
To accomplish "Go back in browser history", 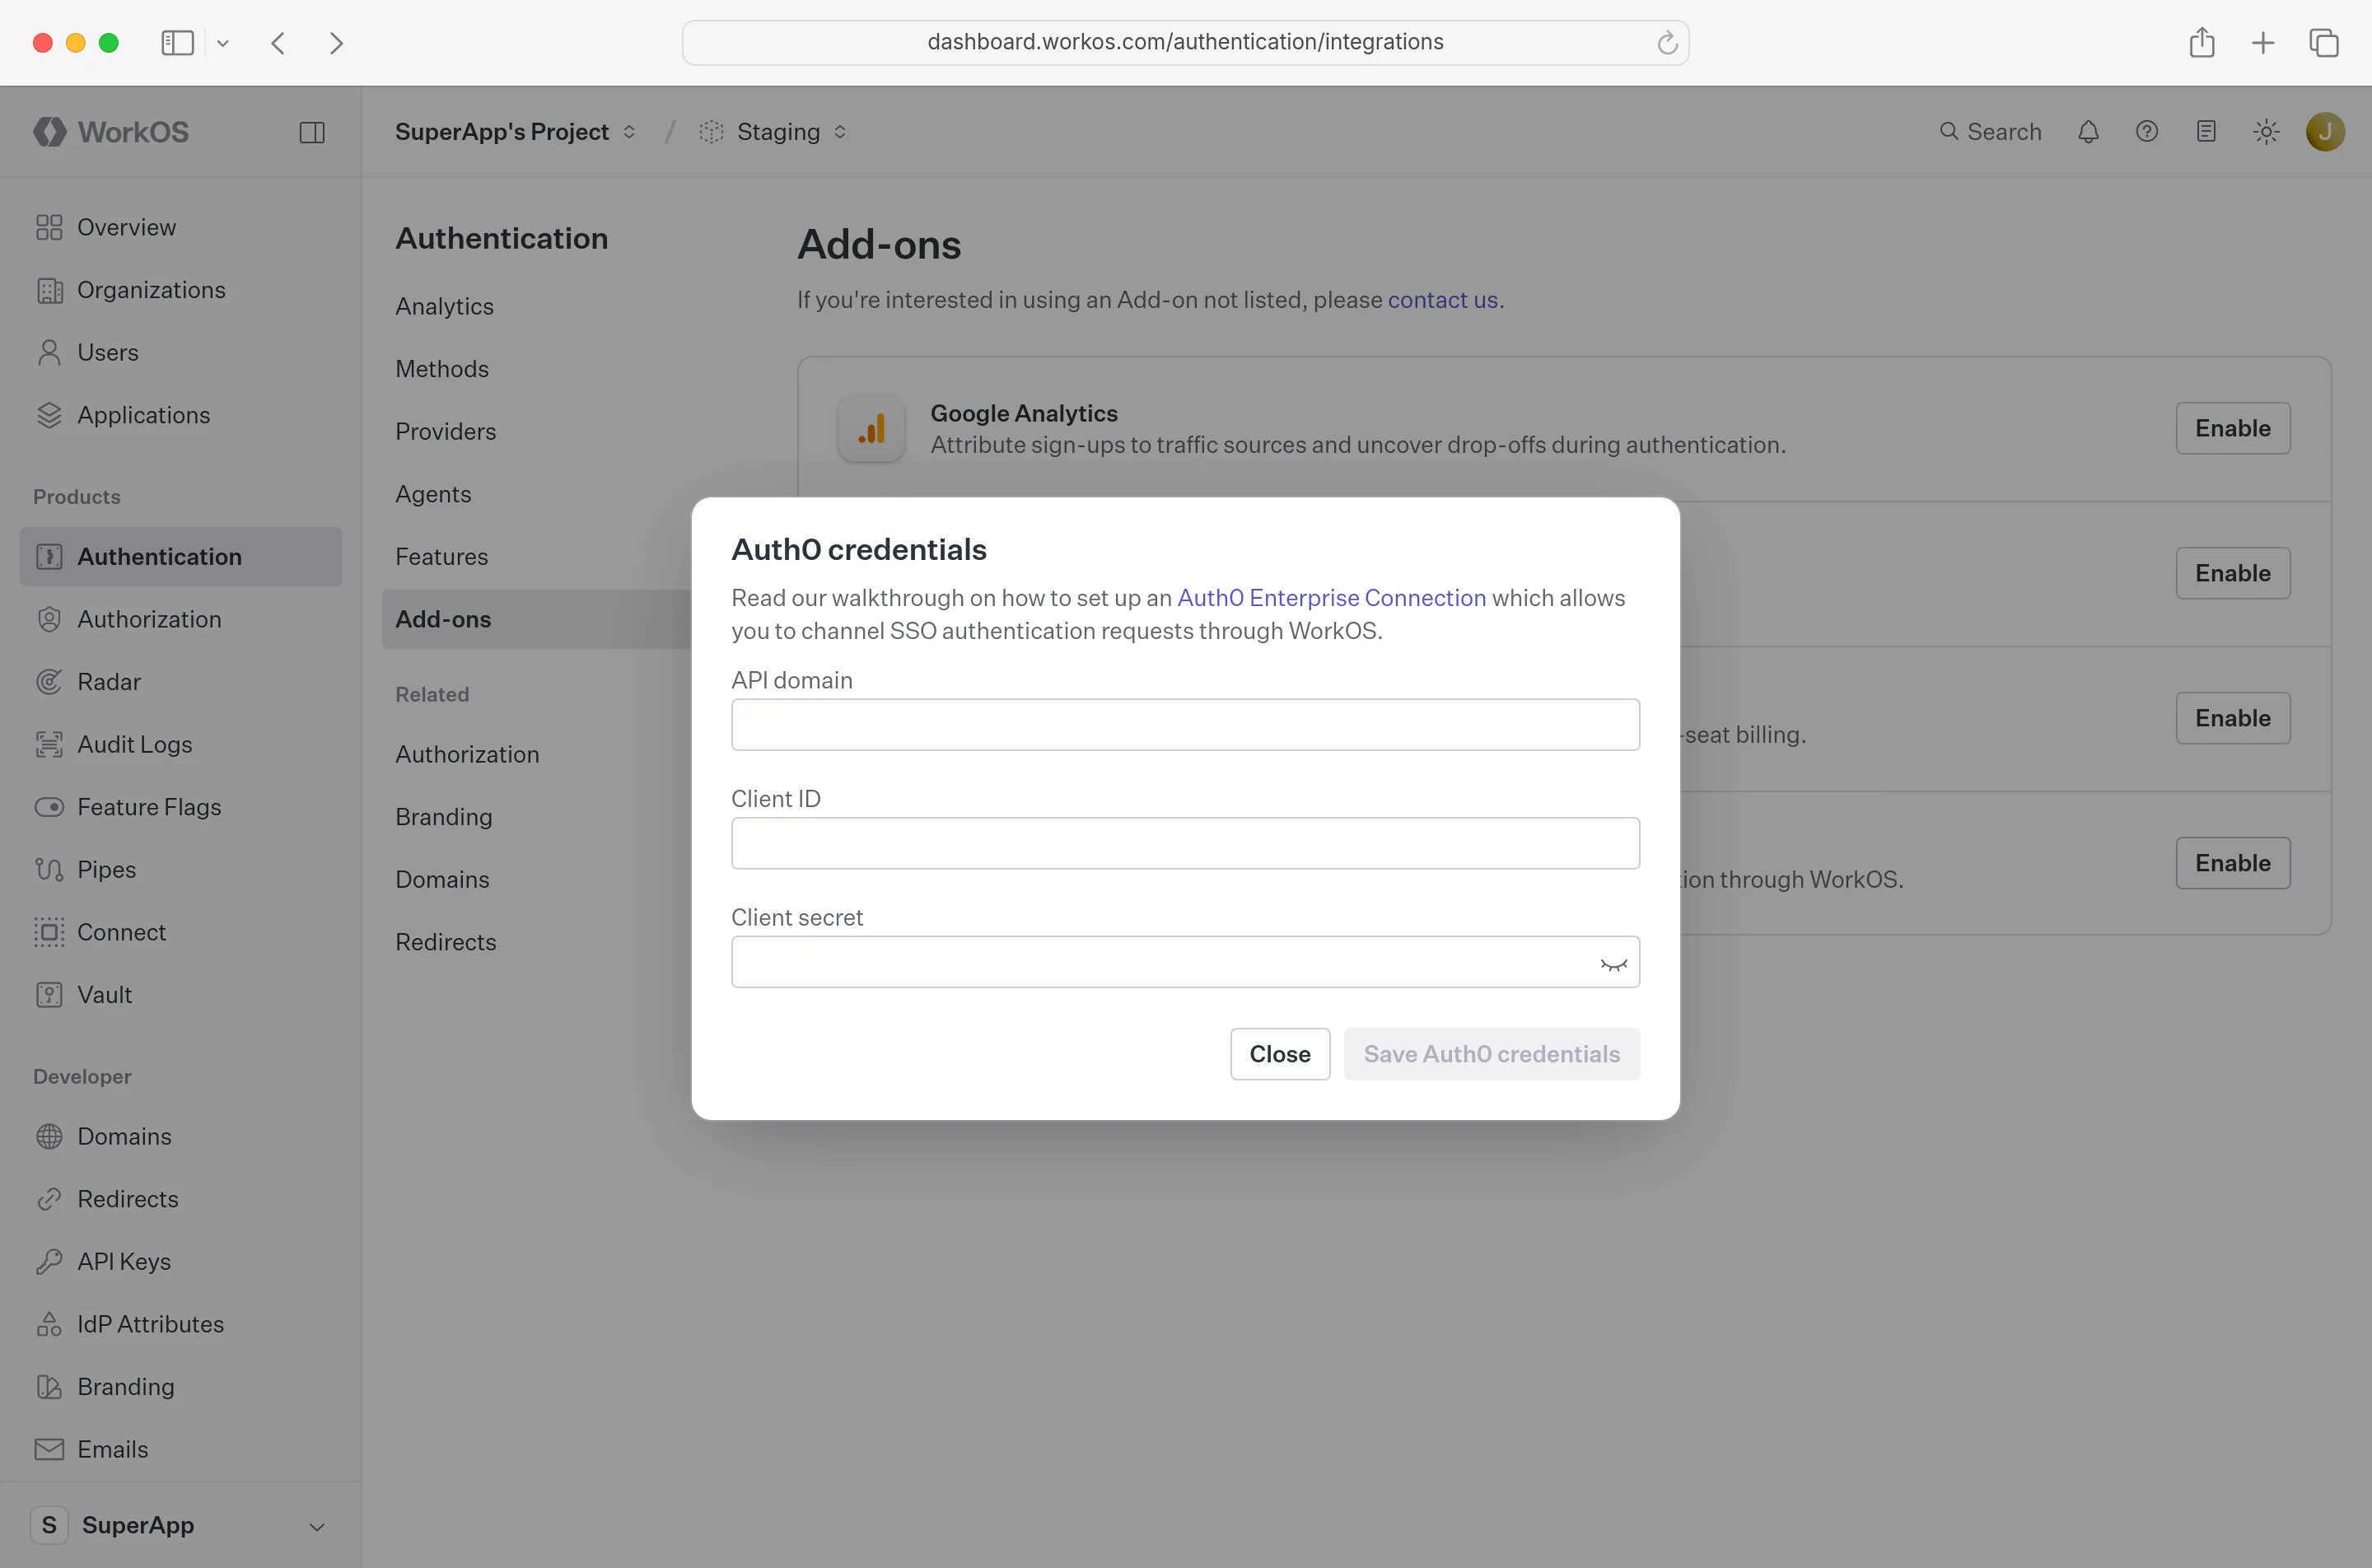I will click(x=279, y=43).
